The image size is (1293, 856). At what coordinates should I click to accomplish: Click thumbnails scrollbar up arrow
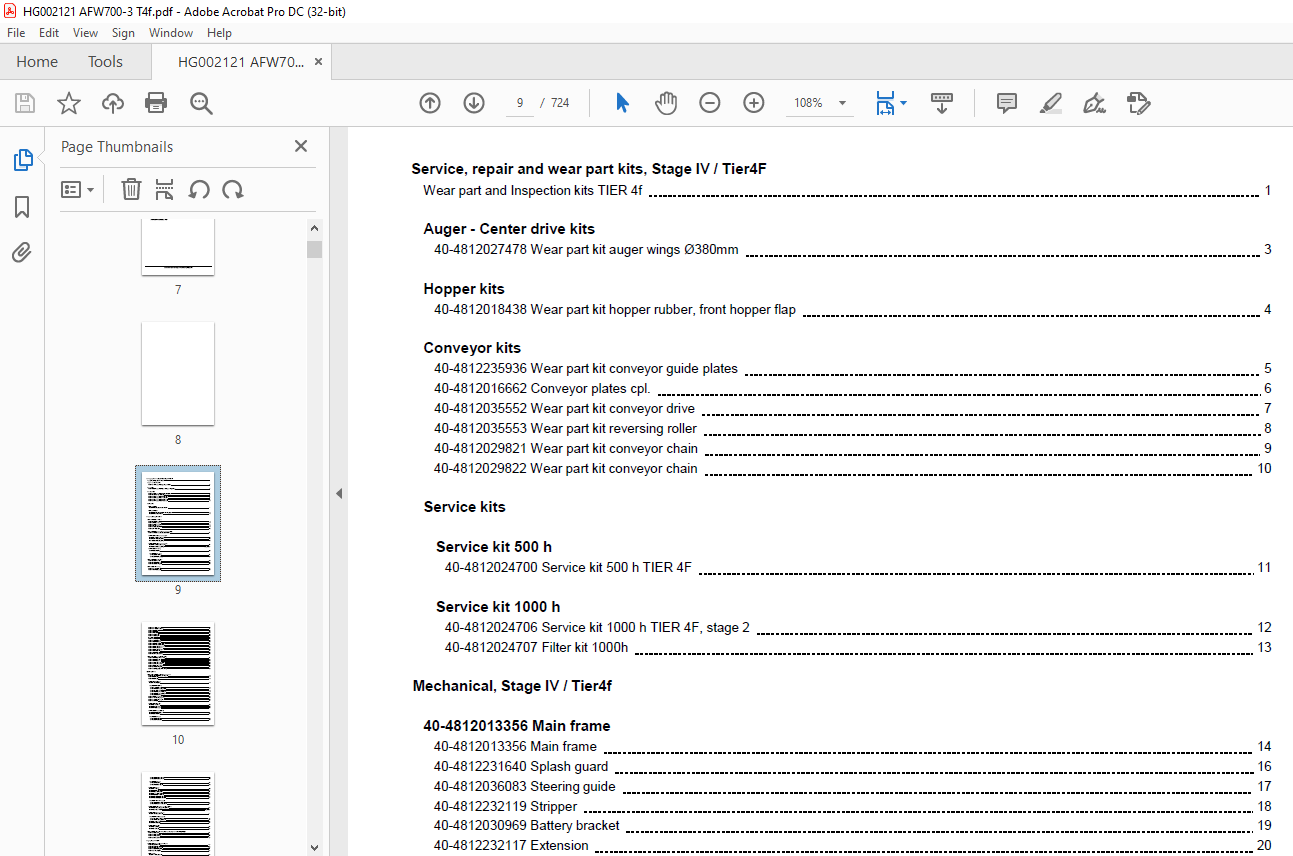pos(315,227)
